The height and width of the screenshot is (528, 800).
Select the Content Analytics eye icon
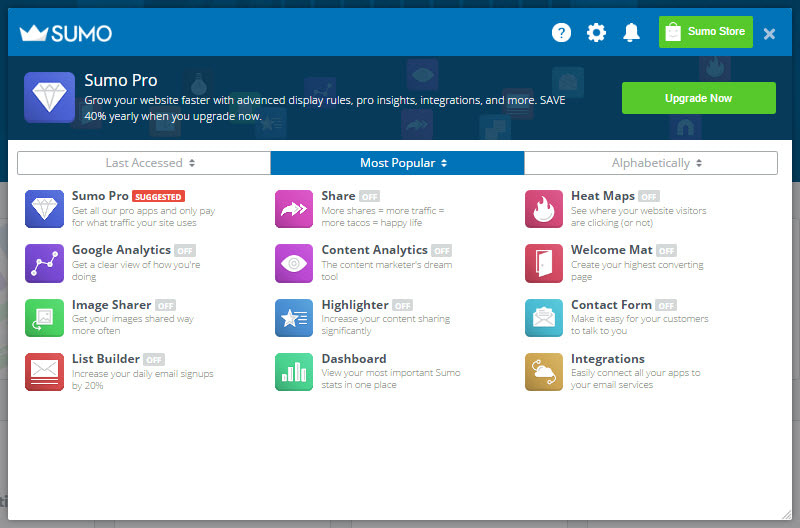pyautogui.click(x=294, y=263)
